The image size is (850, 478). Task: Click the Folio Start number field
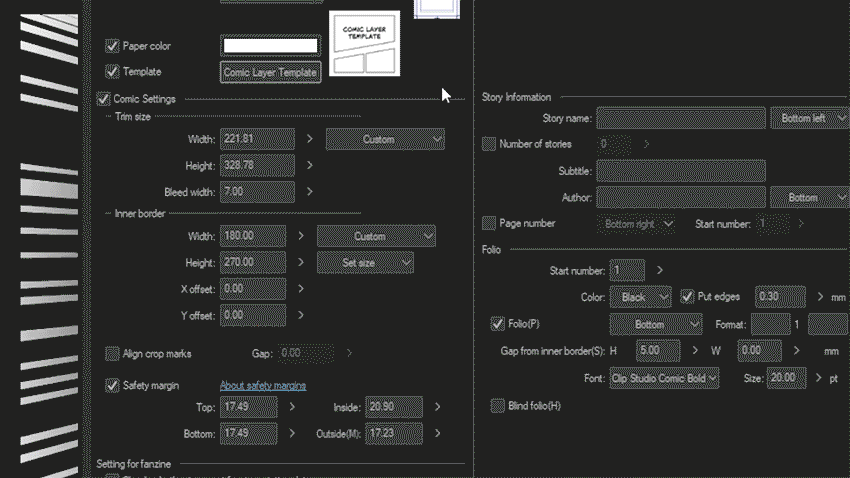627,270
